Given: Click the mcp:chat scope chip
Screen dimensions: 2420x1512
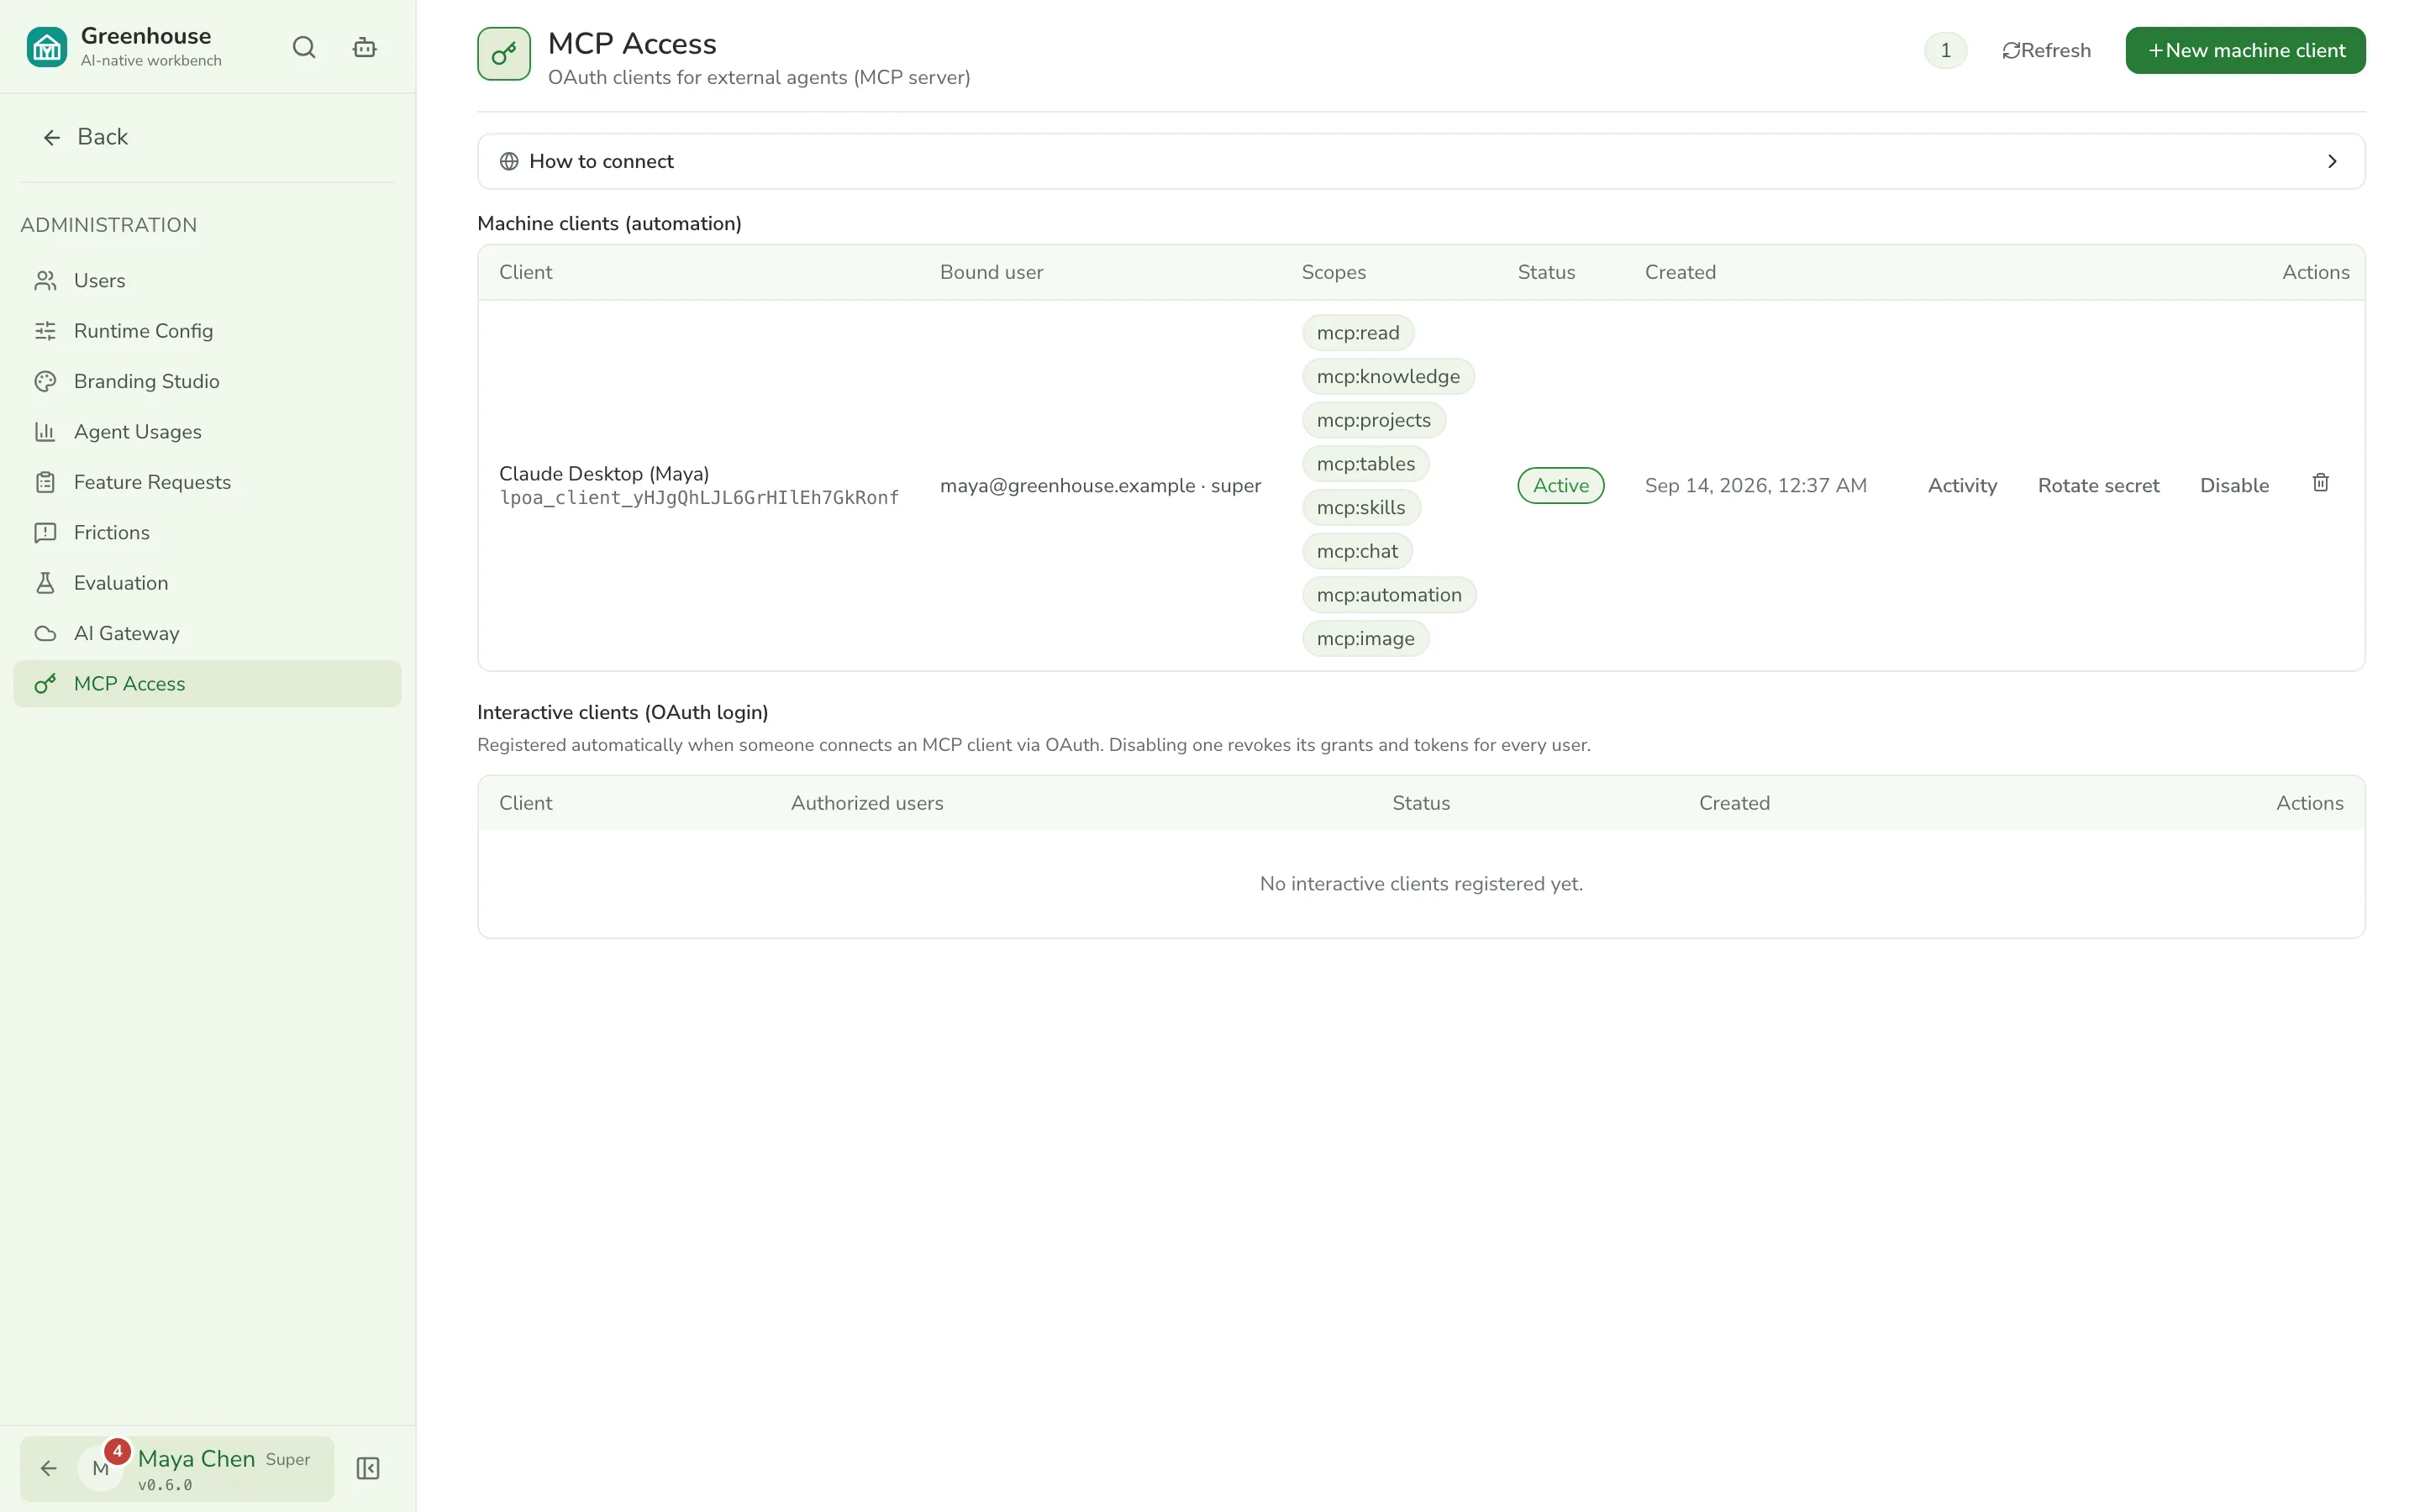Looking at the screenshot, I should tap(1357, 551).
